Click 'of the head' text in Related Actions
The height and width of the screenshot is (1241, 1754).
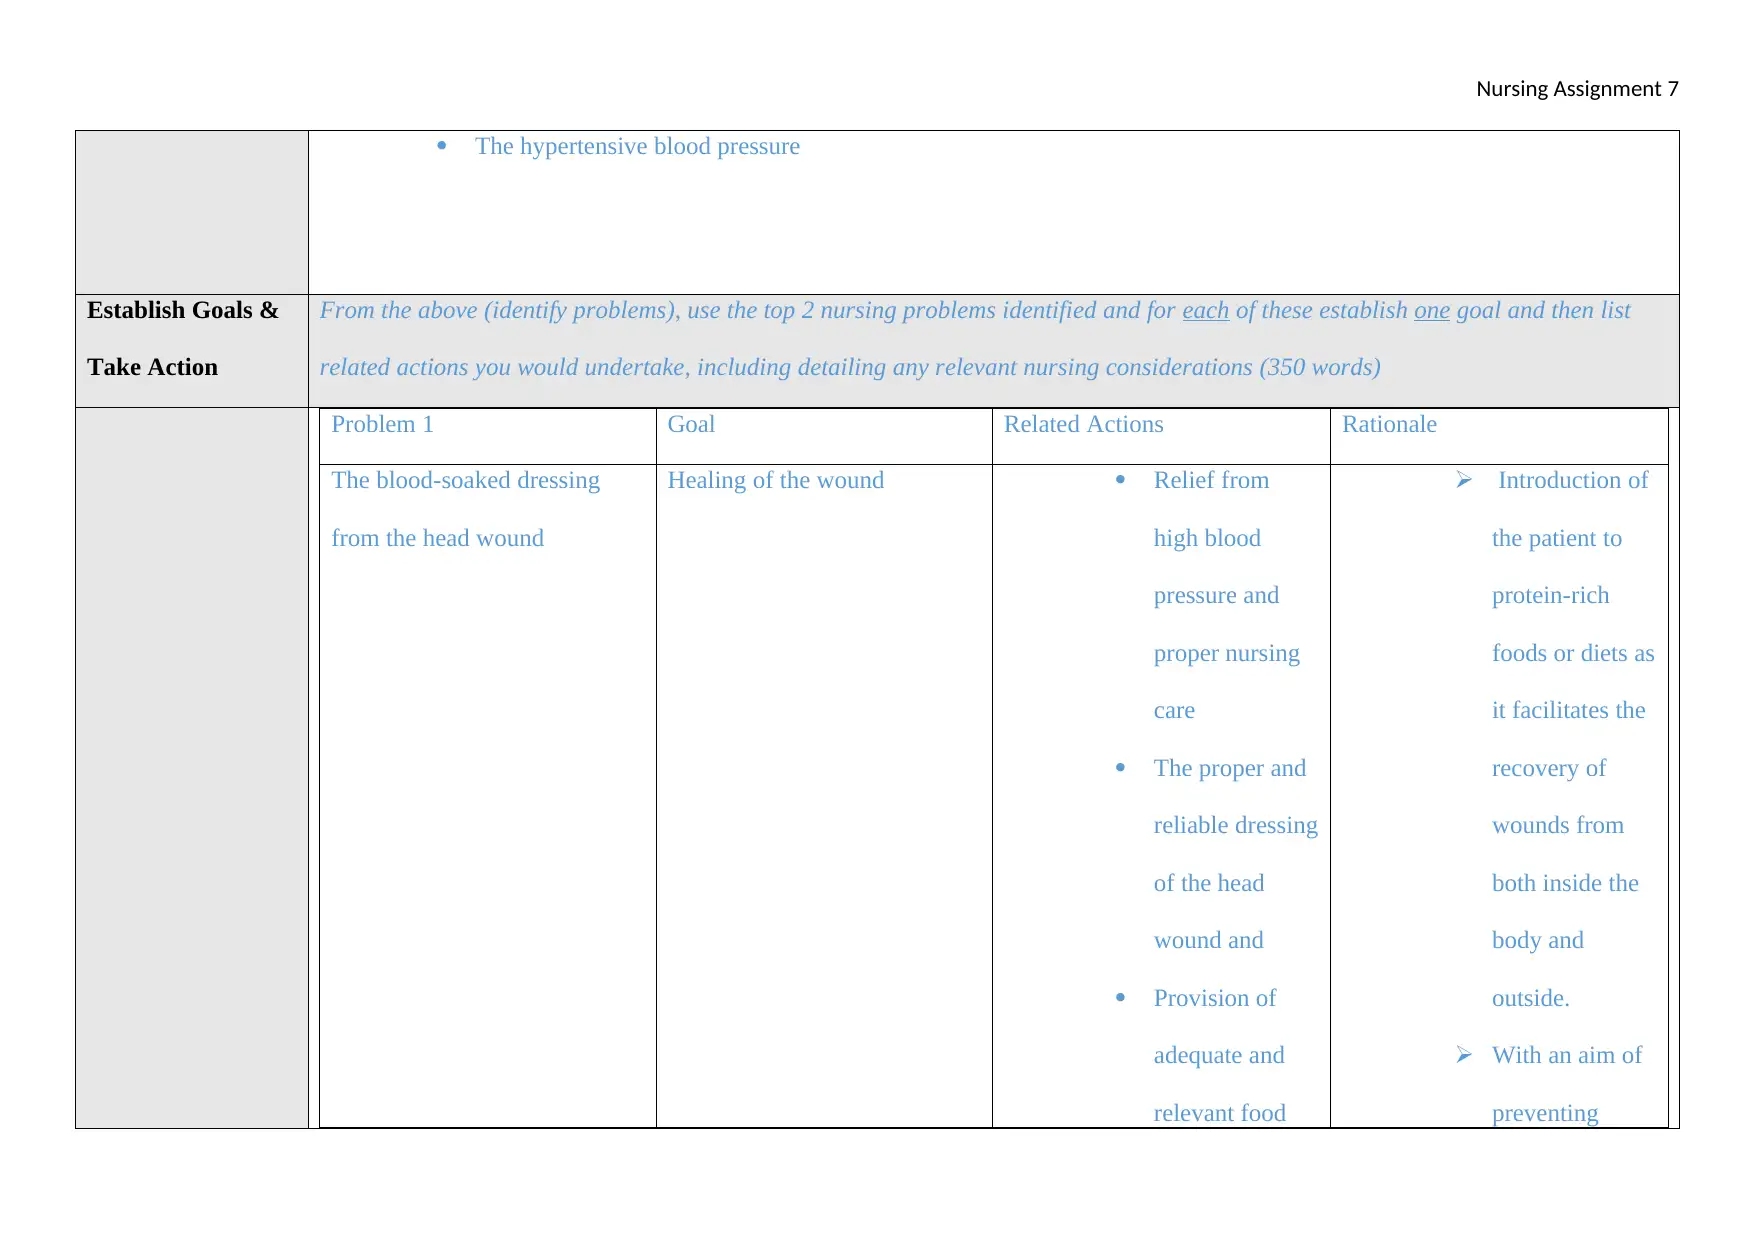point(1208,883)
